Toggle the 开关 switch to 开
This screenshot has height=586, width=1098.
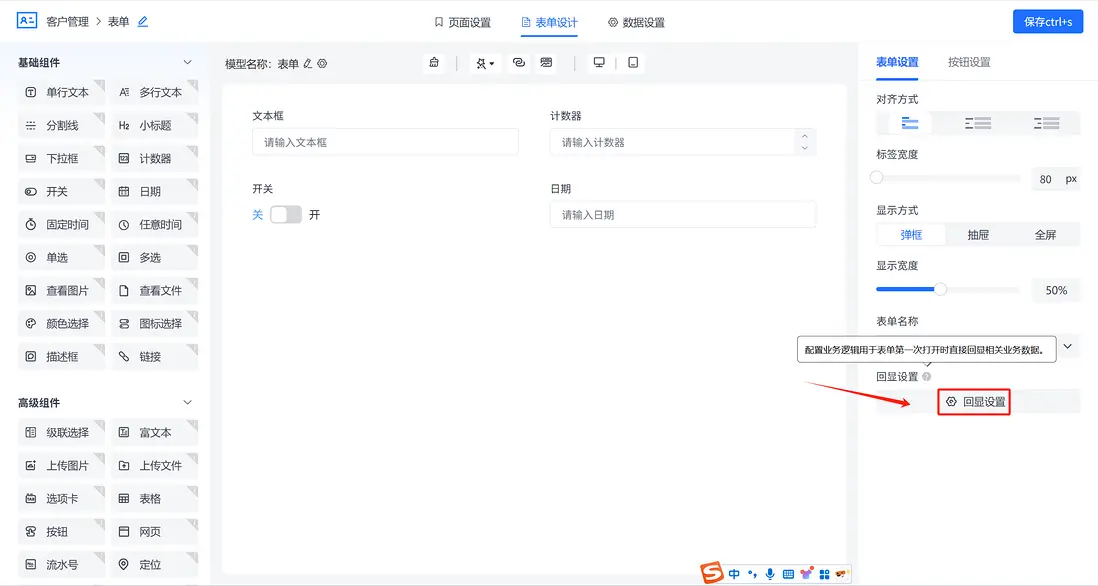point(286,214)
